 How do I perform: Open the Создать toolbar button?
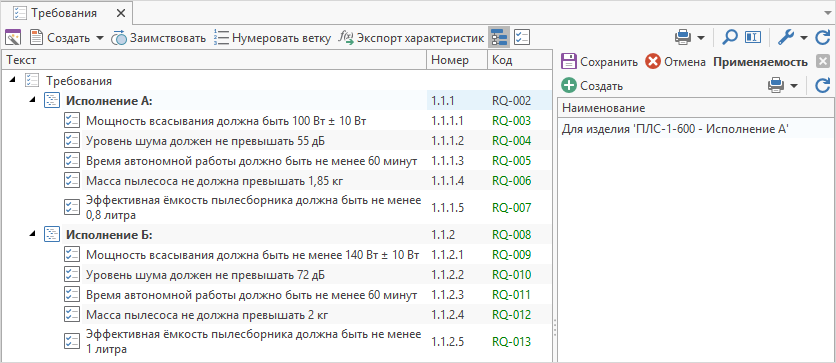(x=61, y=38)
